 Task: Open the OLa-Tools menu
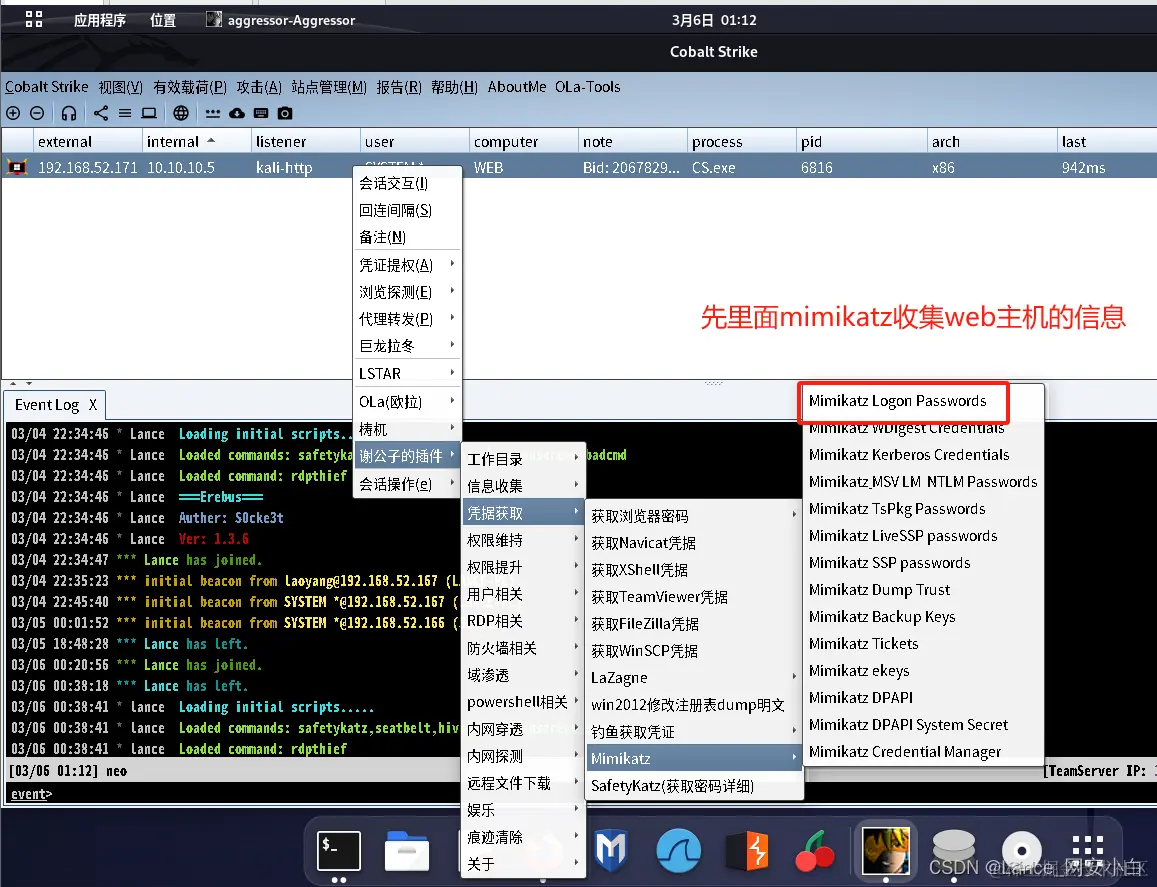tap(587, 86)
